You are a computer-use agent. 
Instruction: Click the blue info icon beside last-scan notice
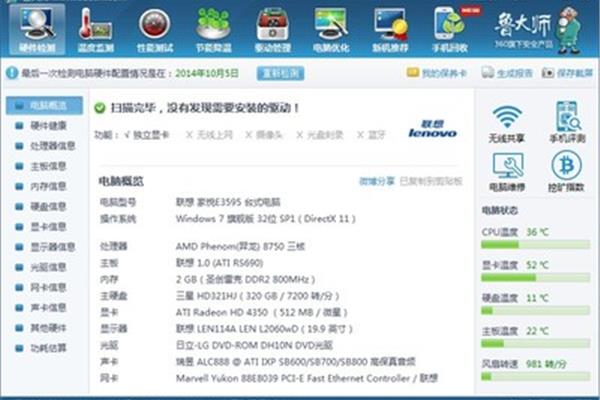(12, 73)
